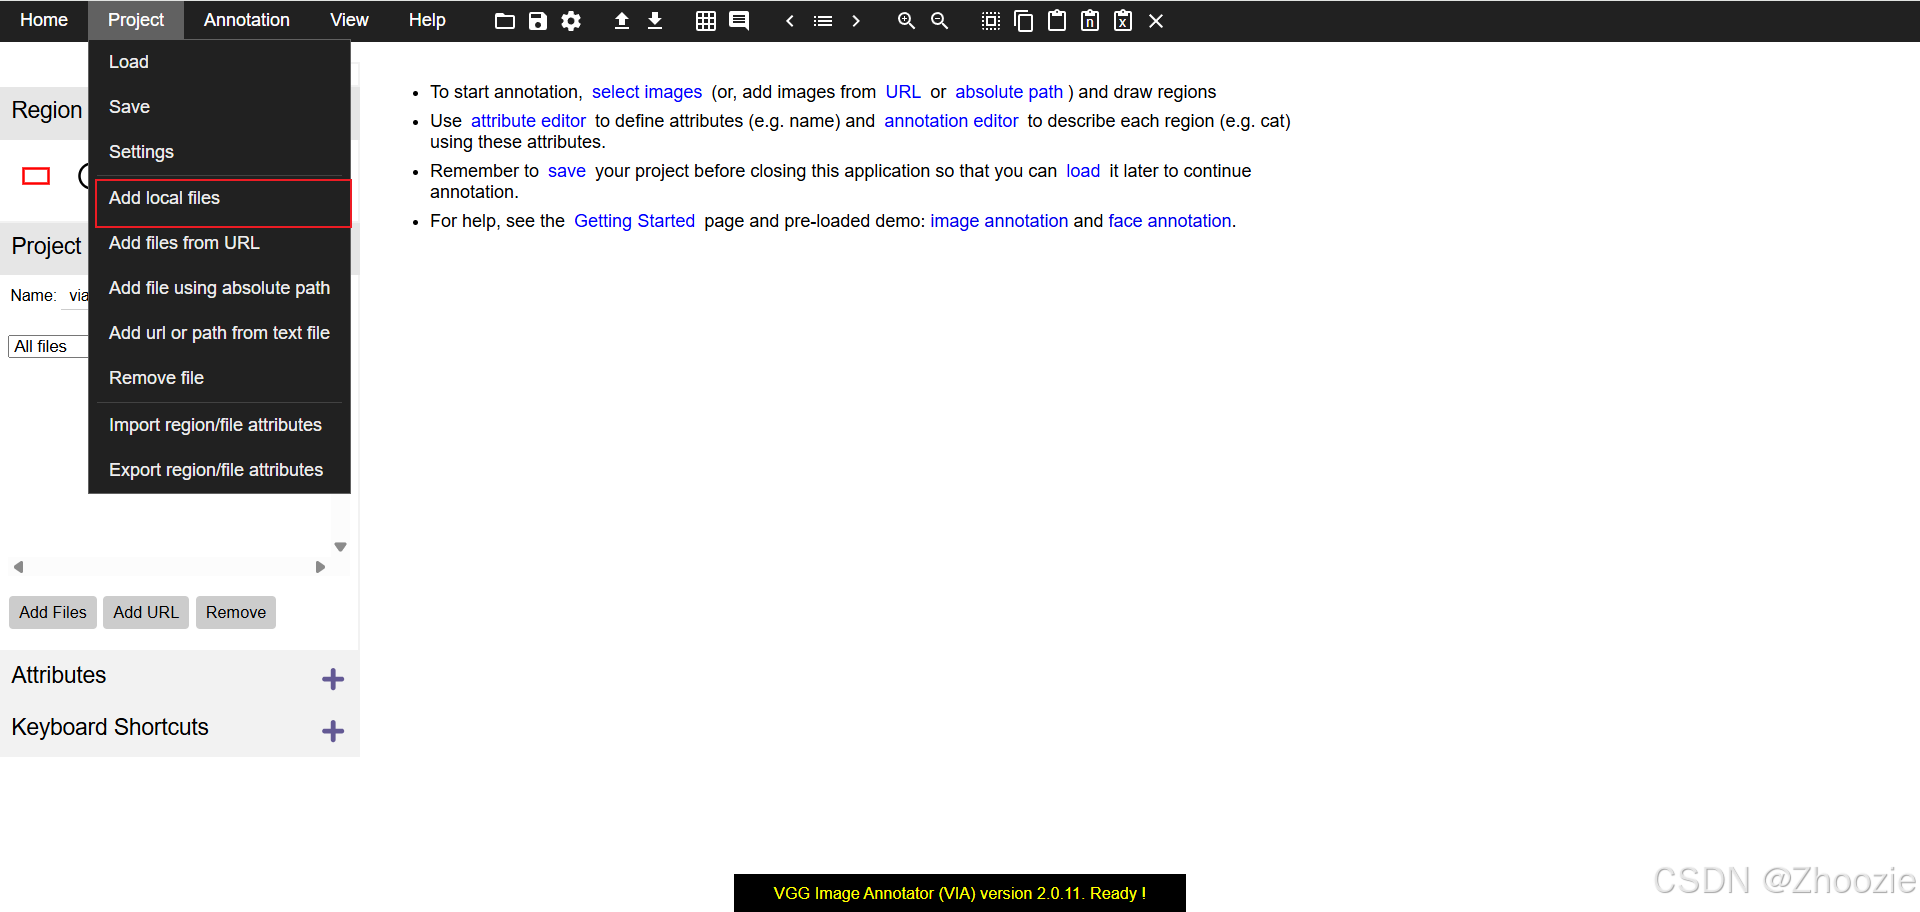This screenshot has width=1920, height=912.
Task: Close the open Project menu
Action: pos(136,20)
